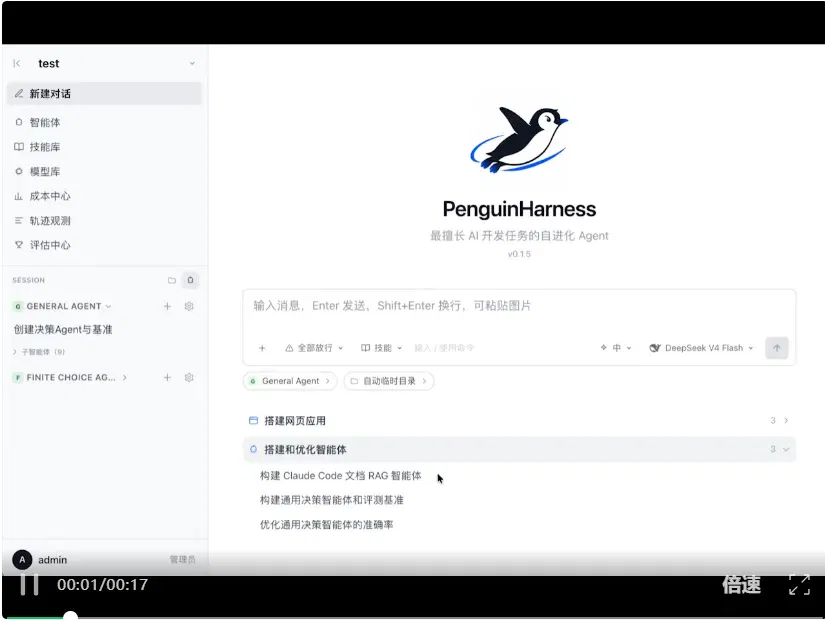The width and height of the screenshot is (825, 620).
Task: Click the send arrow button
Action: coord(777,348)
